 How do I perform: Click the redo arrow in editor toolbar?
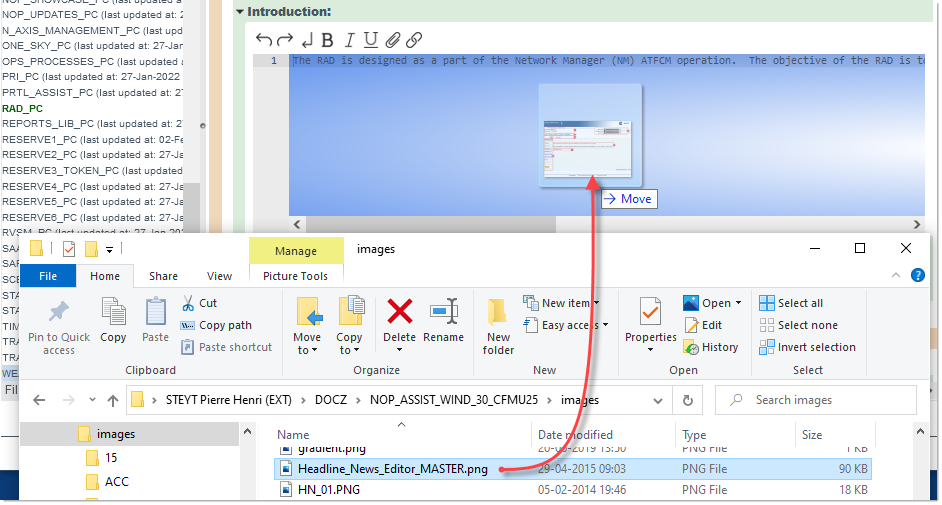[x=284, y=40]
